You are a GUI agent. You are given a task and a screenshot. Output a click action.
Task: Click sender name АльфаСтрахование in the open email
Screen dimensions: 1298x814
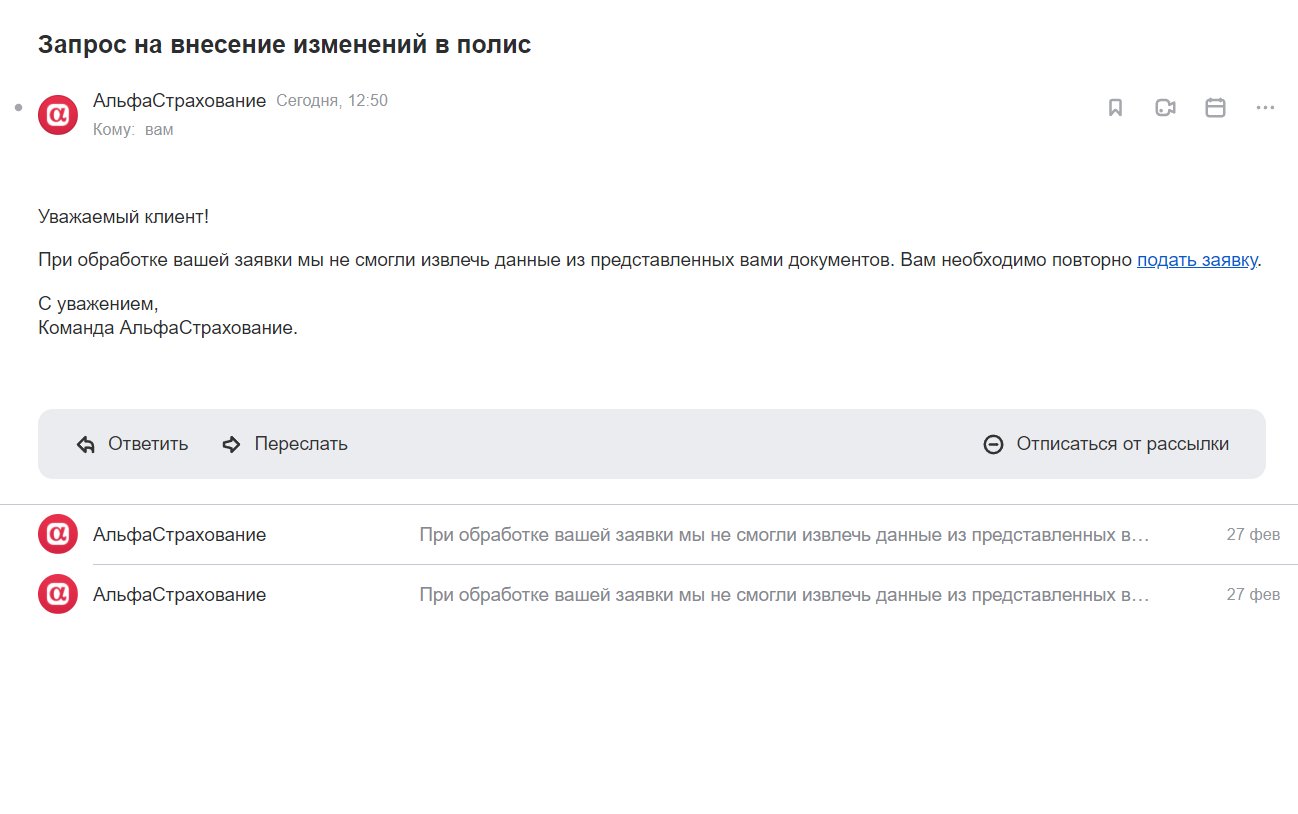[x=179, y=101]
